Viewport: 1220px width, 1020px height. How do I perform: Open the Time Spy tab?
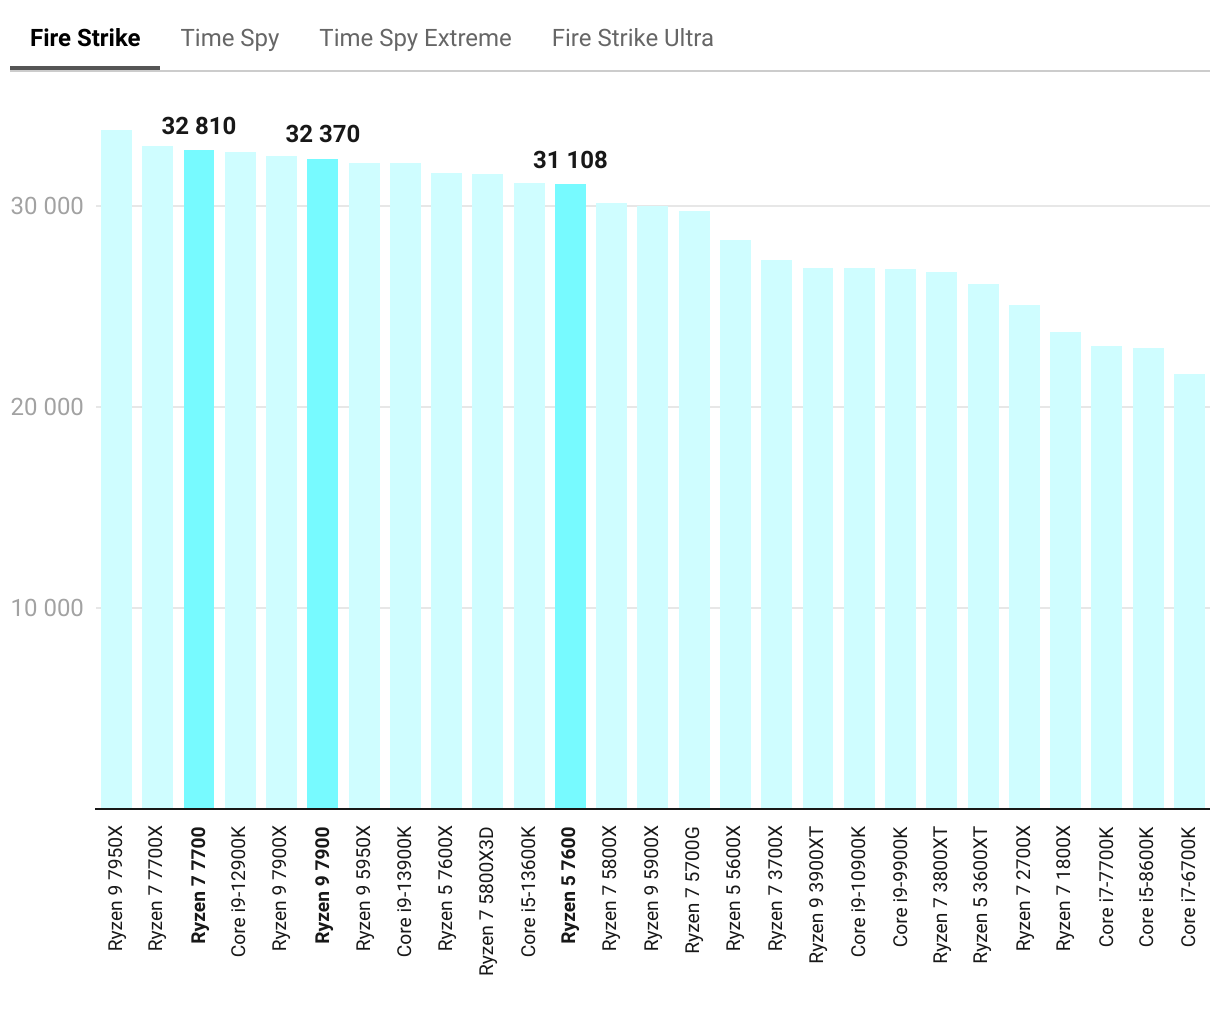230,39
